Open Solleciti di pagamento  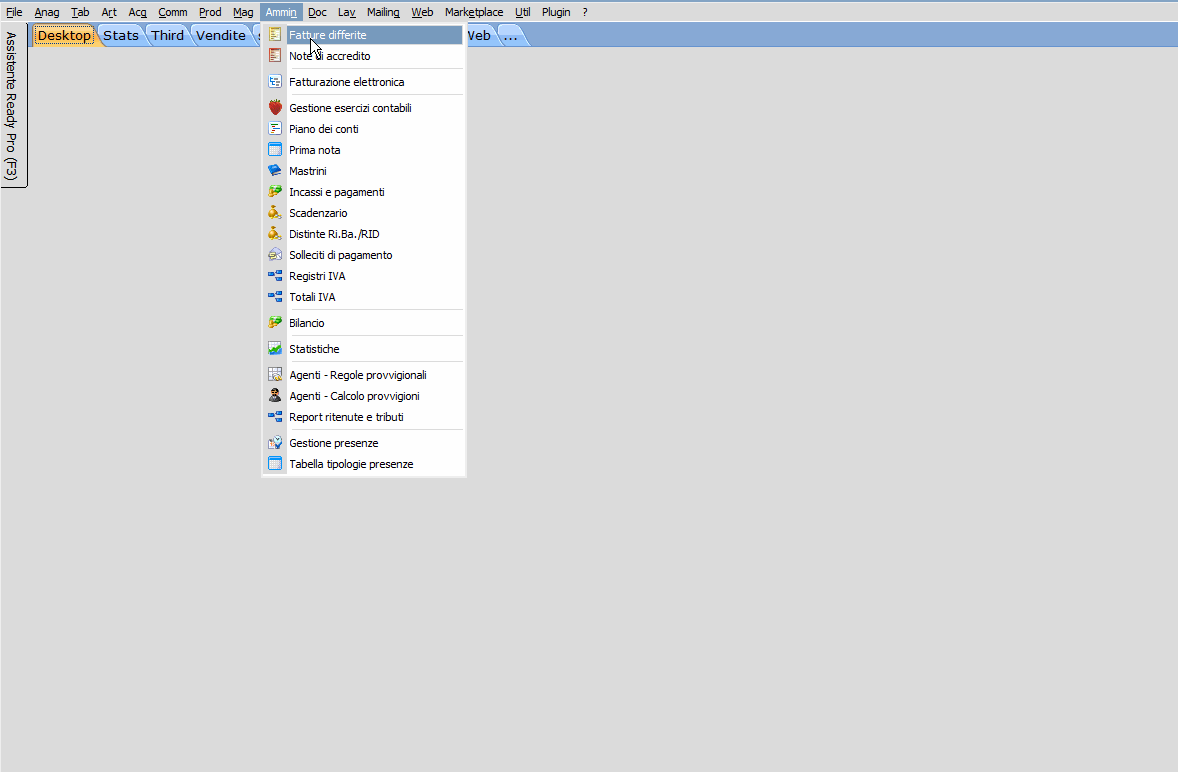coord(364,255)
